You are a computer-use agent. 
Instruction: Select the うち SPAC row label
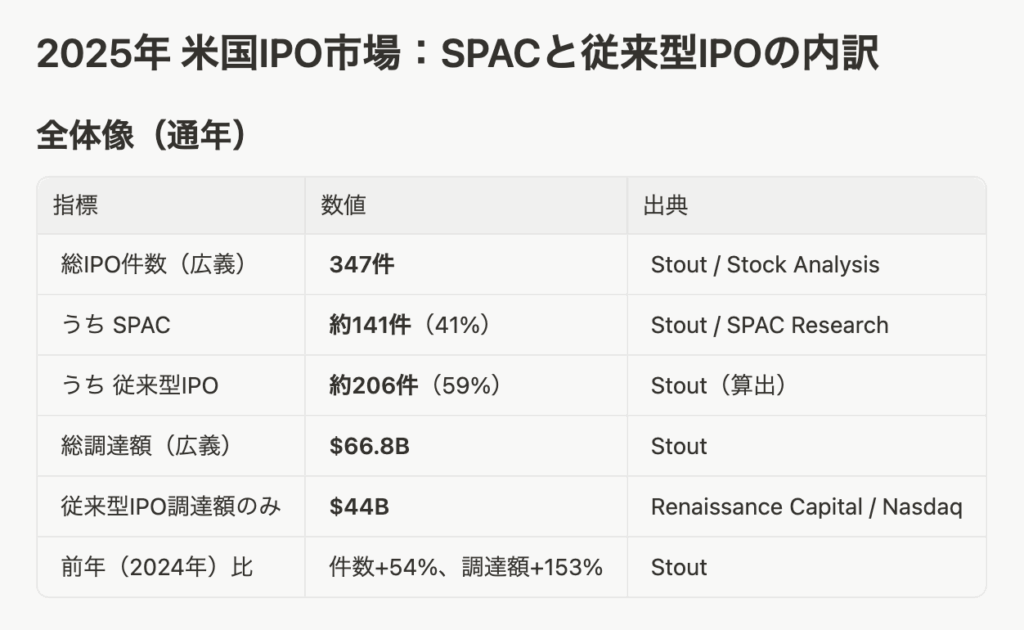[115, 325]
